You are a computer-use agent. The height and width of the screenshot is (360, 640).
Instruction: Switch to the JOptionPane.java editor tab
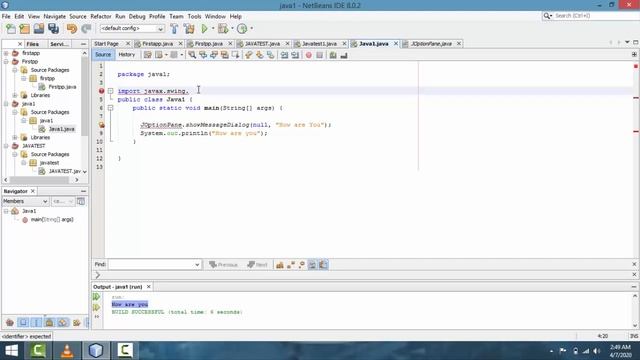coord(431,44)
